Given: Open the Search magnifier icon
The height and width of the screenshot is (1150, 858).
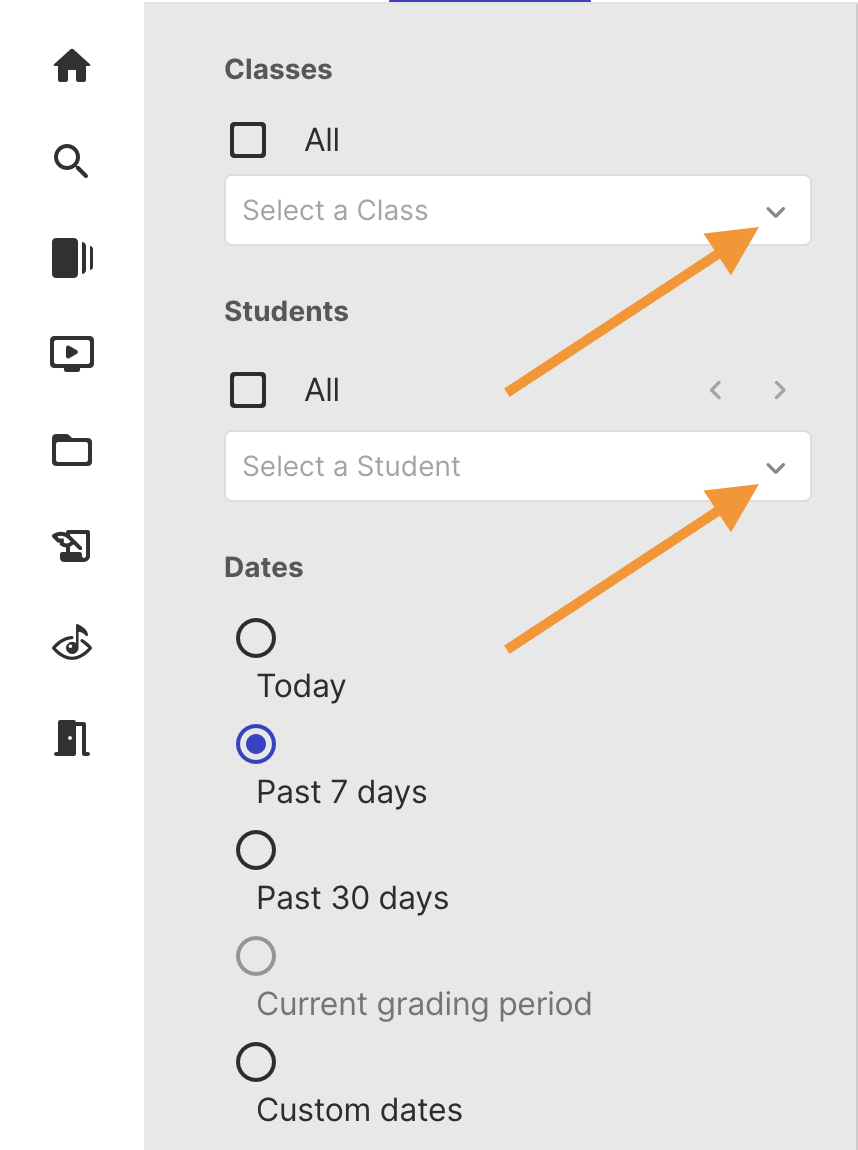Looking at the screenshot, I should click(x=71, y=161).
